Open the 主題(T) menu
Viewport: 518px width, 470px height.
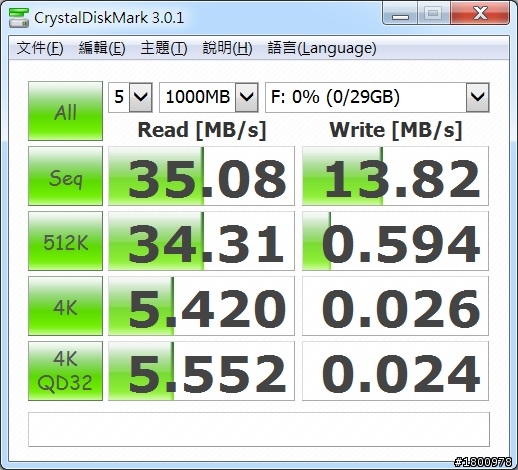(164, 48)
